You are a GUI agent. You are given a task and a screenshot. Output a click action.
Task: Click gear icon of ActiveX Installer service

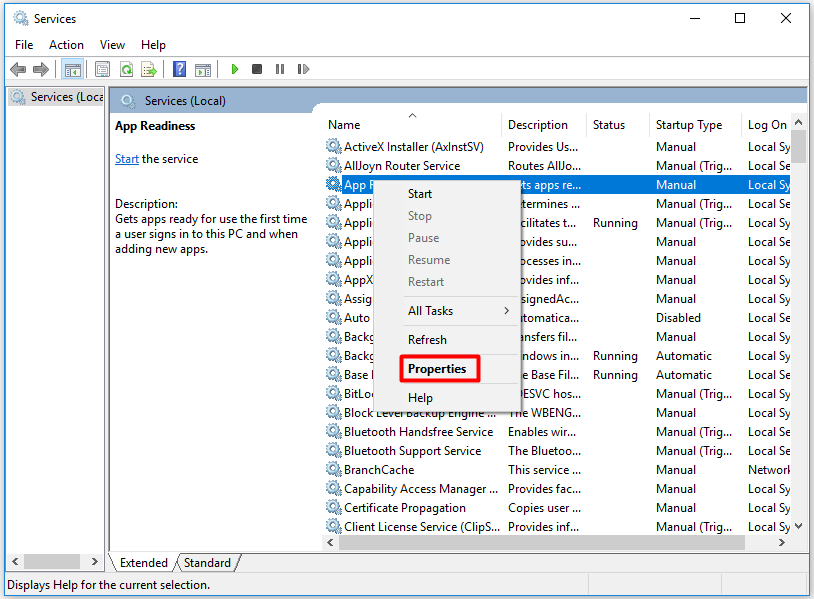(x=333, y=146)
